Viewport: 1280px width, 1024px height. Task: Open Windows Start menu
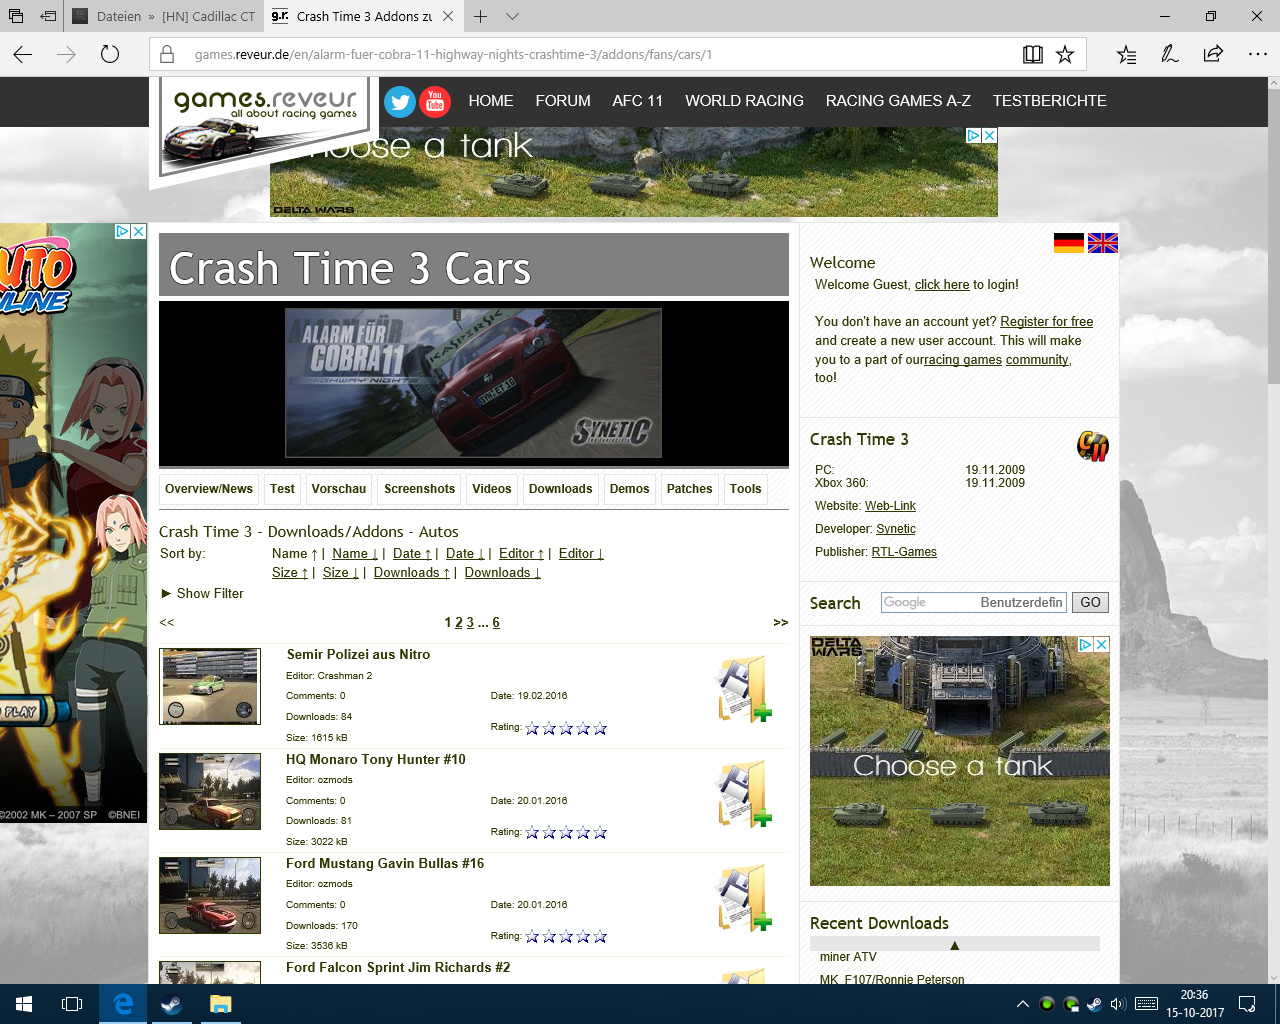(x=24, y=1004)
